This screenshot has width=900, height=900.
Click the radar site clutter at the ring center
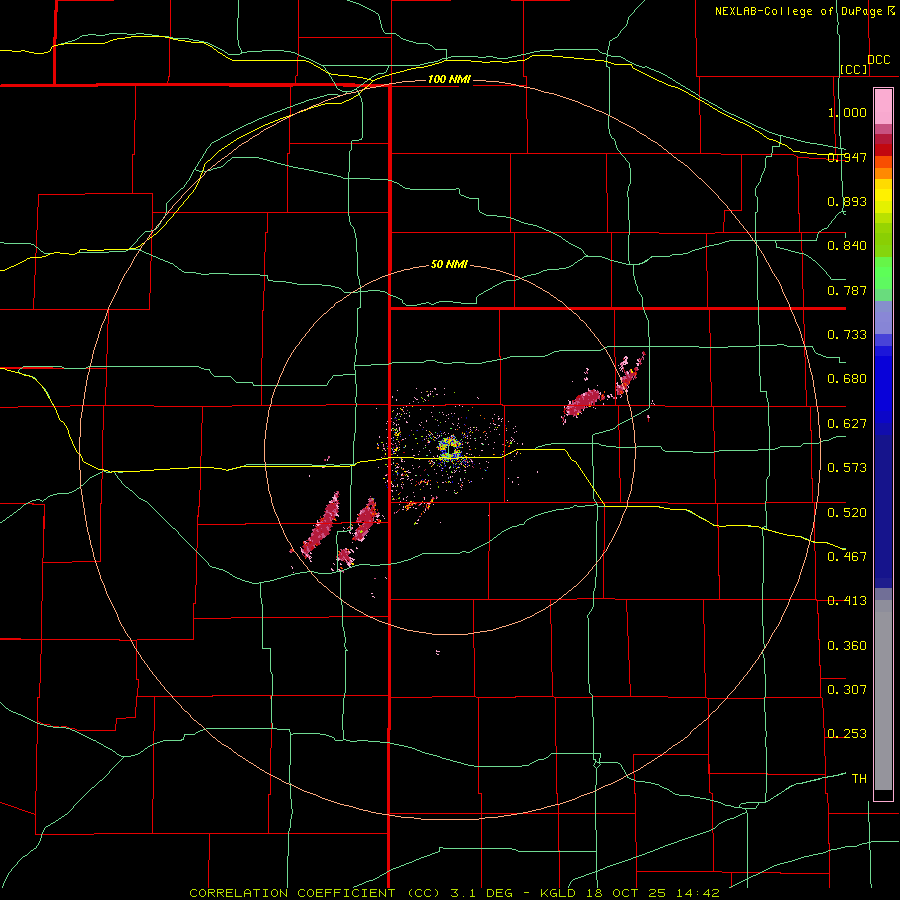coord(449,447)
